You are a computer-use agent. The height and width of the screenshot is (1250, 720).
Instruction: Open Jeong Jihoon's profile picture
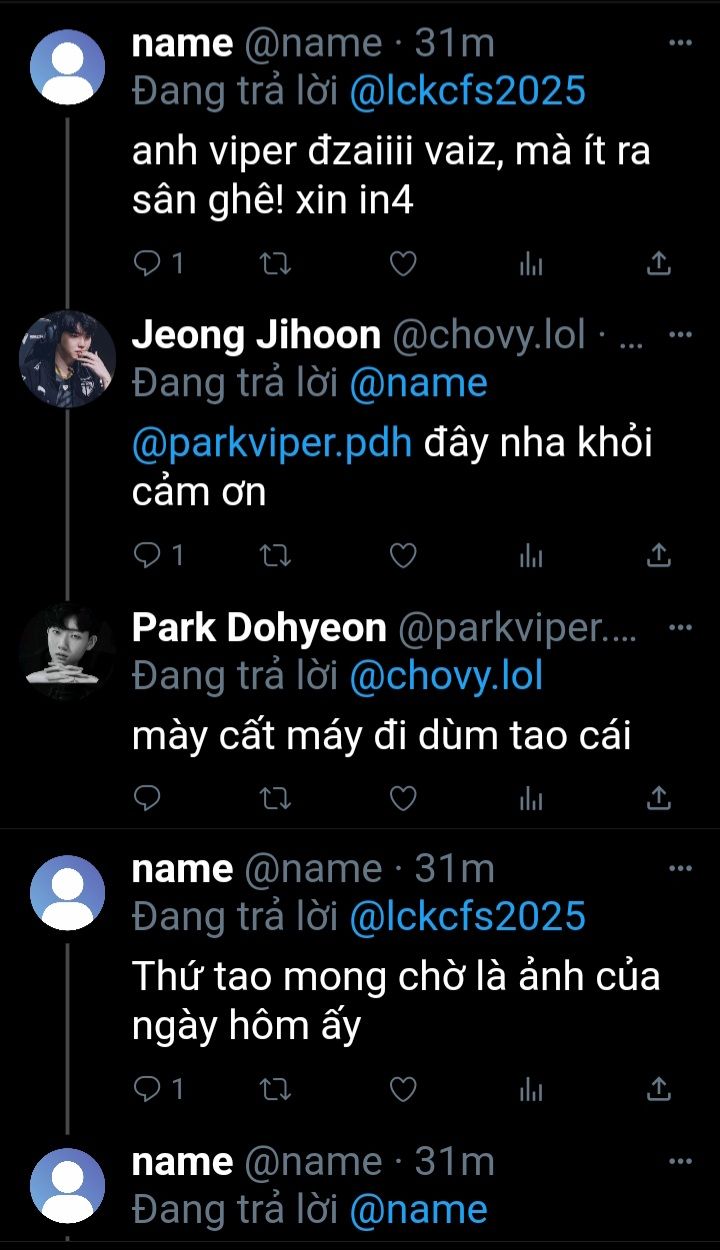[68, 360]
